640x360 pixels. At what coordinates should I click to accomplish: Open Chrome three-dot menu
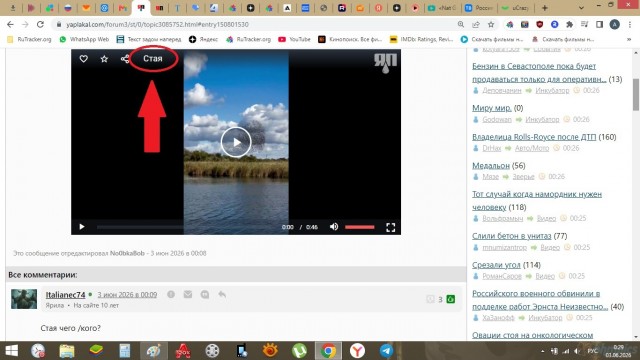pyautogui.click(x=630, y=24)
